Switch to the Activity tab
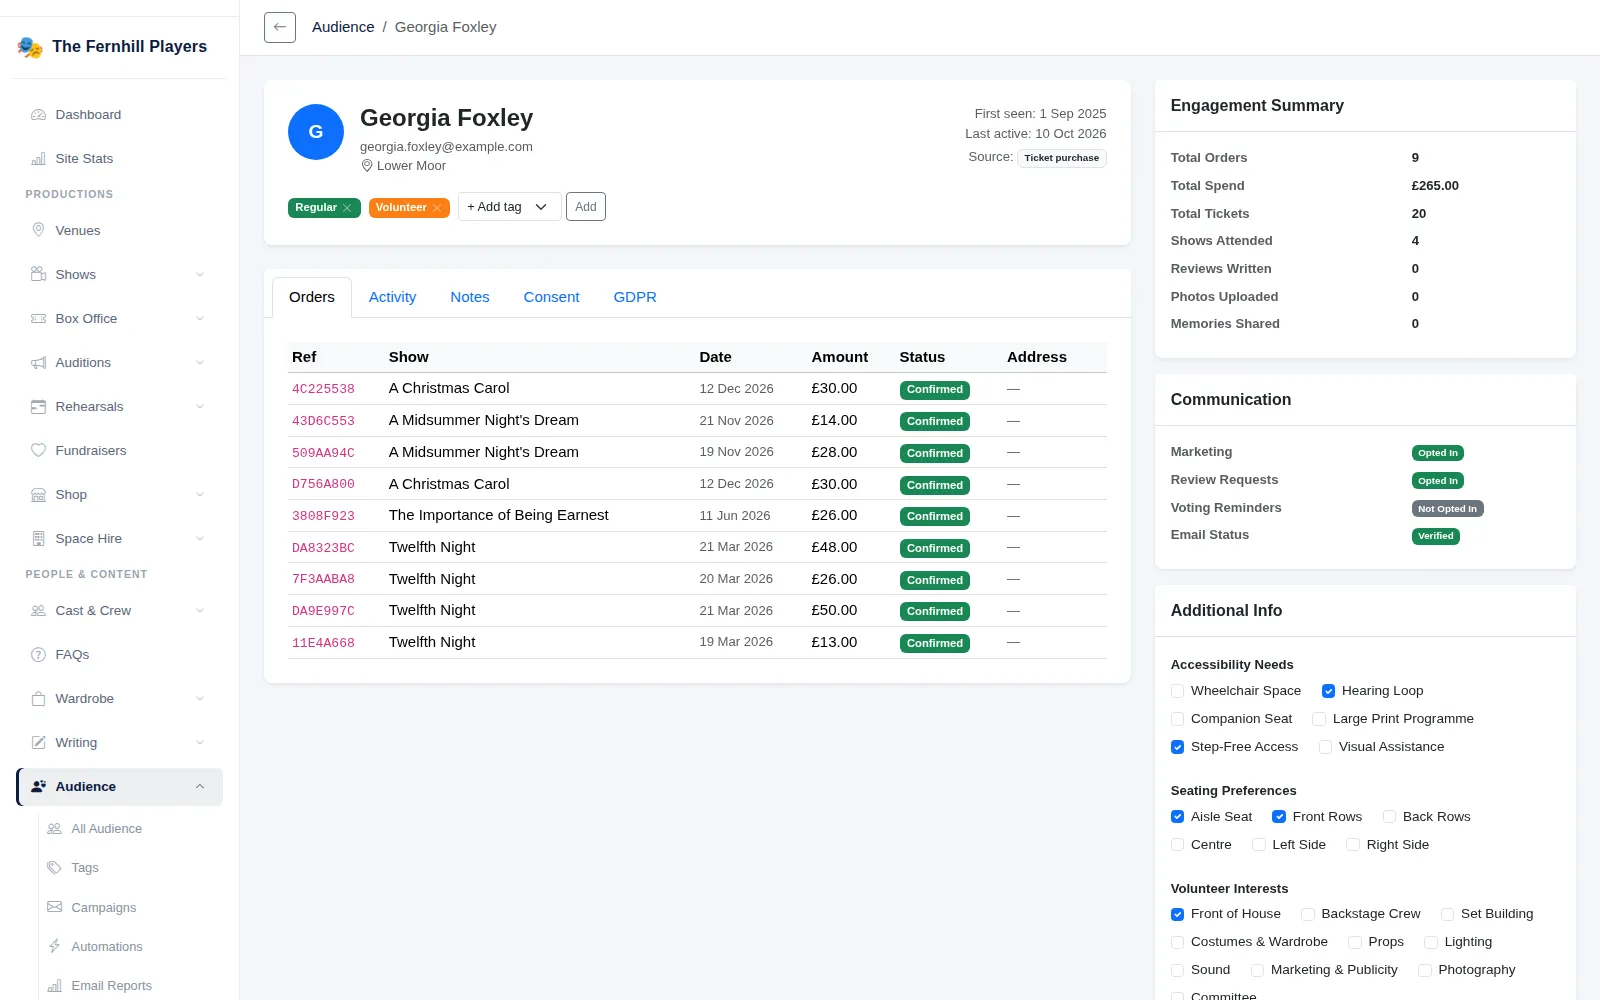The image size is (1600, 1000). [392, 297]
